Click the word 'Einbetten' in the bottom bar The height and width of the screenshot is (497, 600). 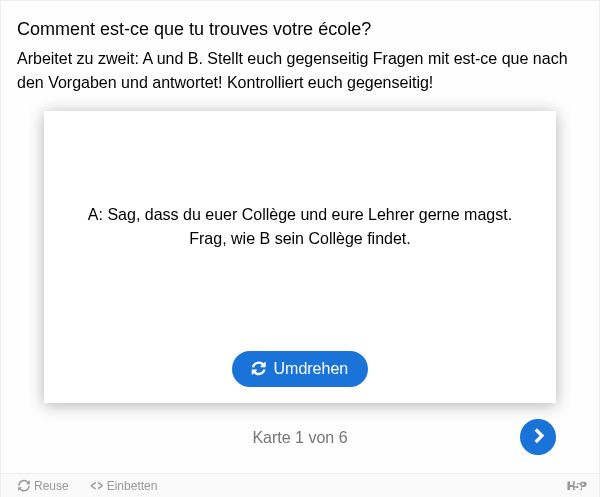click(x=132, y=486)
